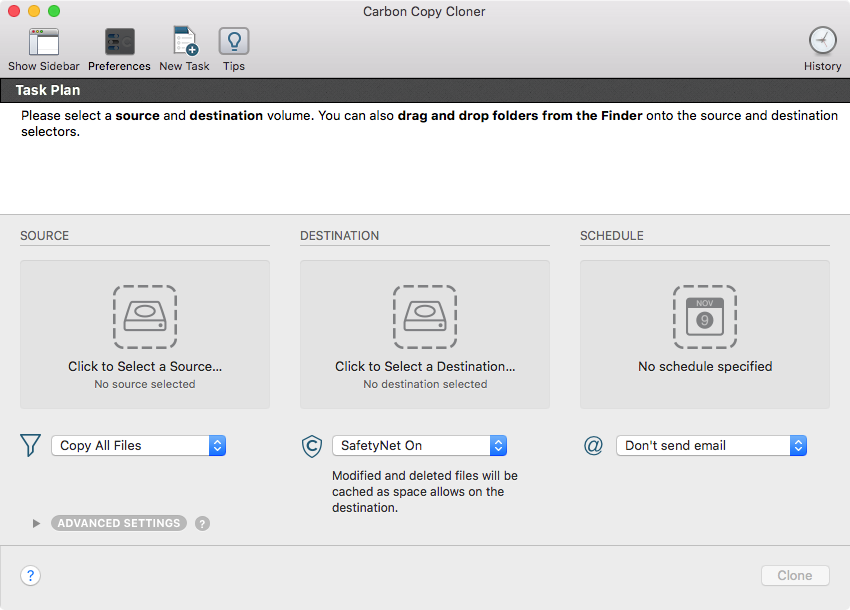The height and width of the screenshot is (610, 850).
Task: Click 'No destination selected' text
Action: click(425, 384)
